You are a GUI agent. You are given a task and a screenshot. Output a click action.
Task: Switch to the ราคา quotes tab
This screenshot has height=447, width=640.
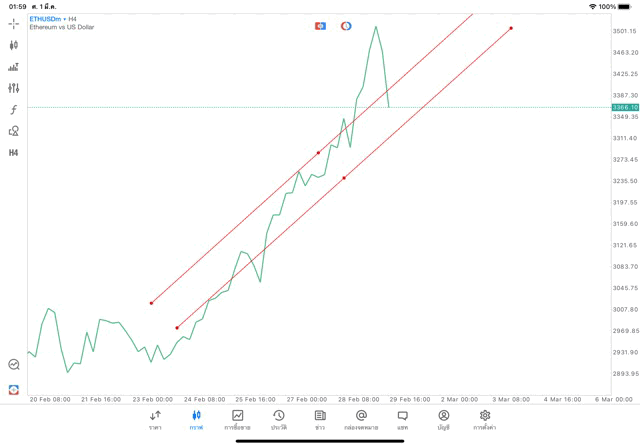click(155, 419)
